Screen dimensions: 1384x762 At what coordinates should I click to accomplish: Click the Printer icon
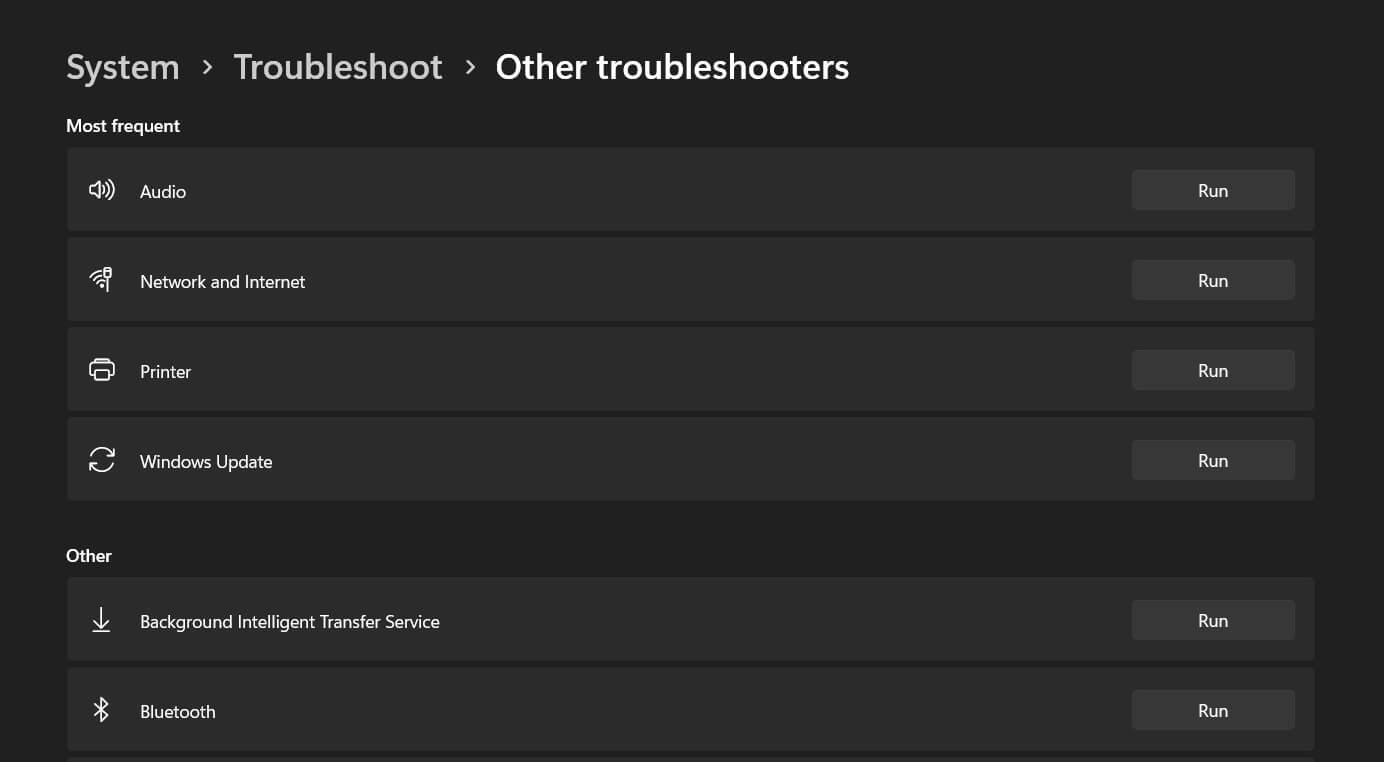pyautogui.click(x=102, y=370)
